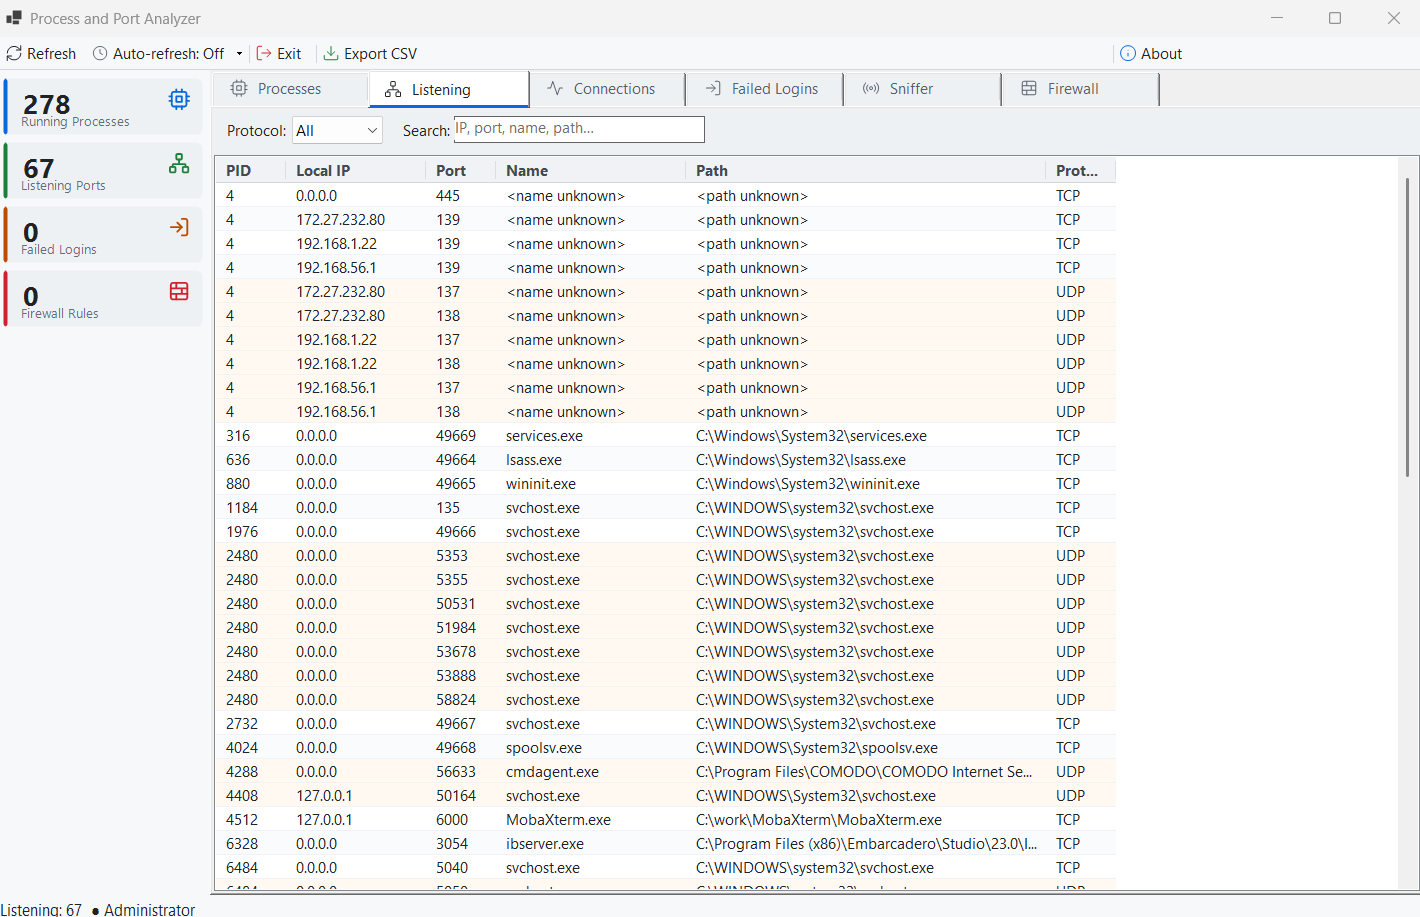Click the Auto-refresh clock icon

(100, 54)
